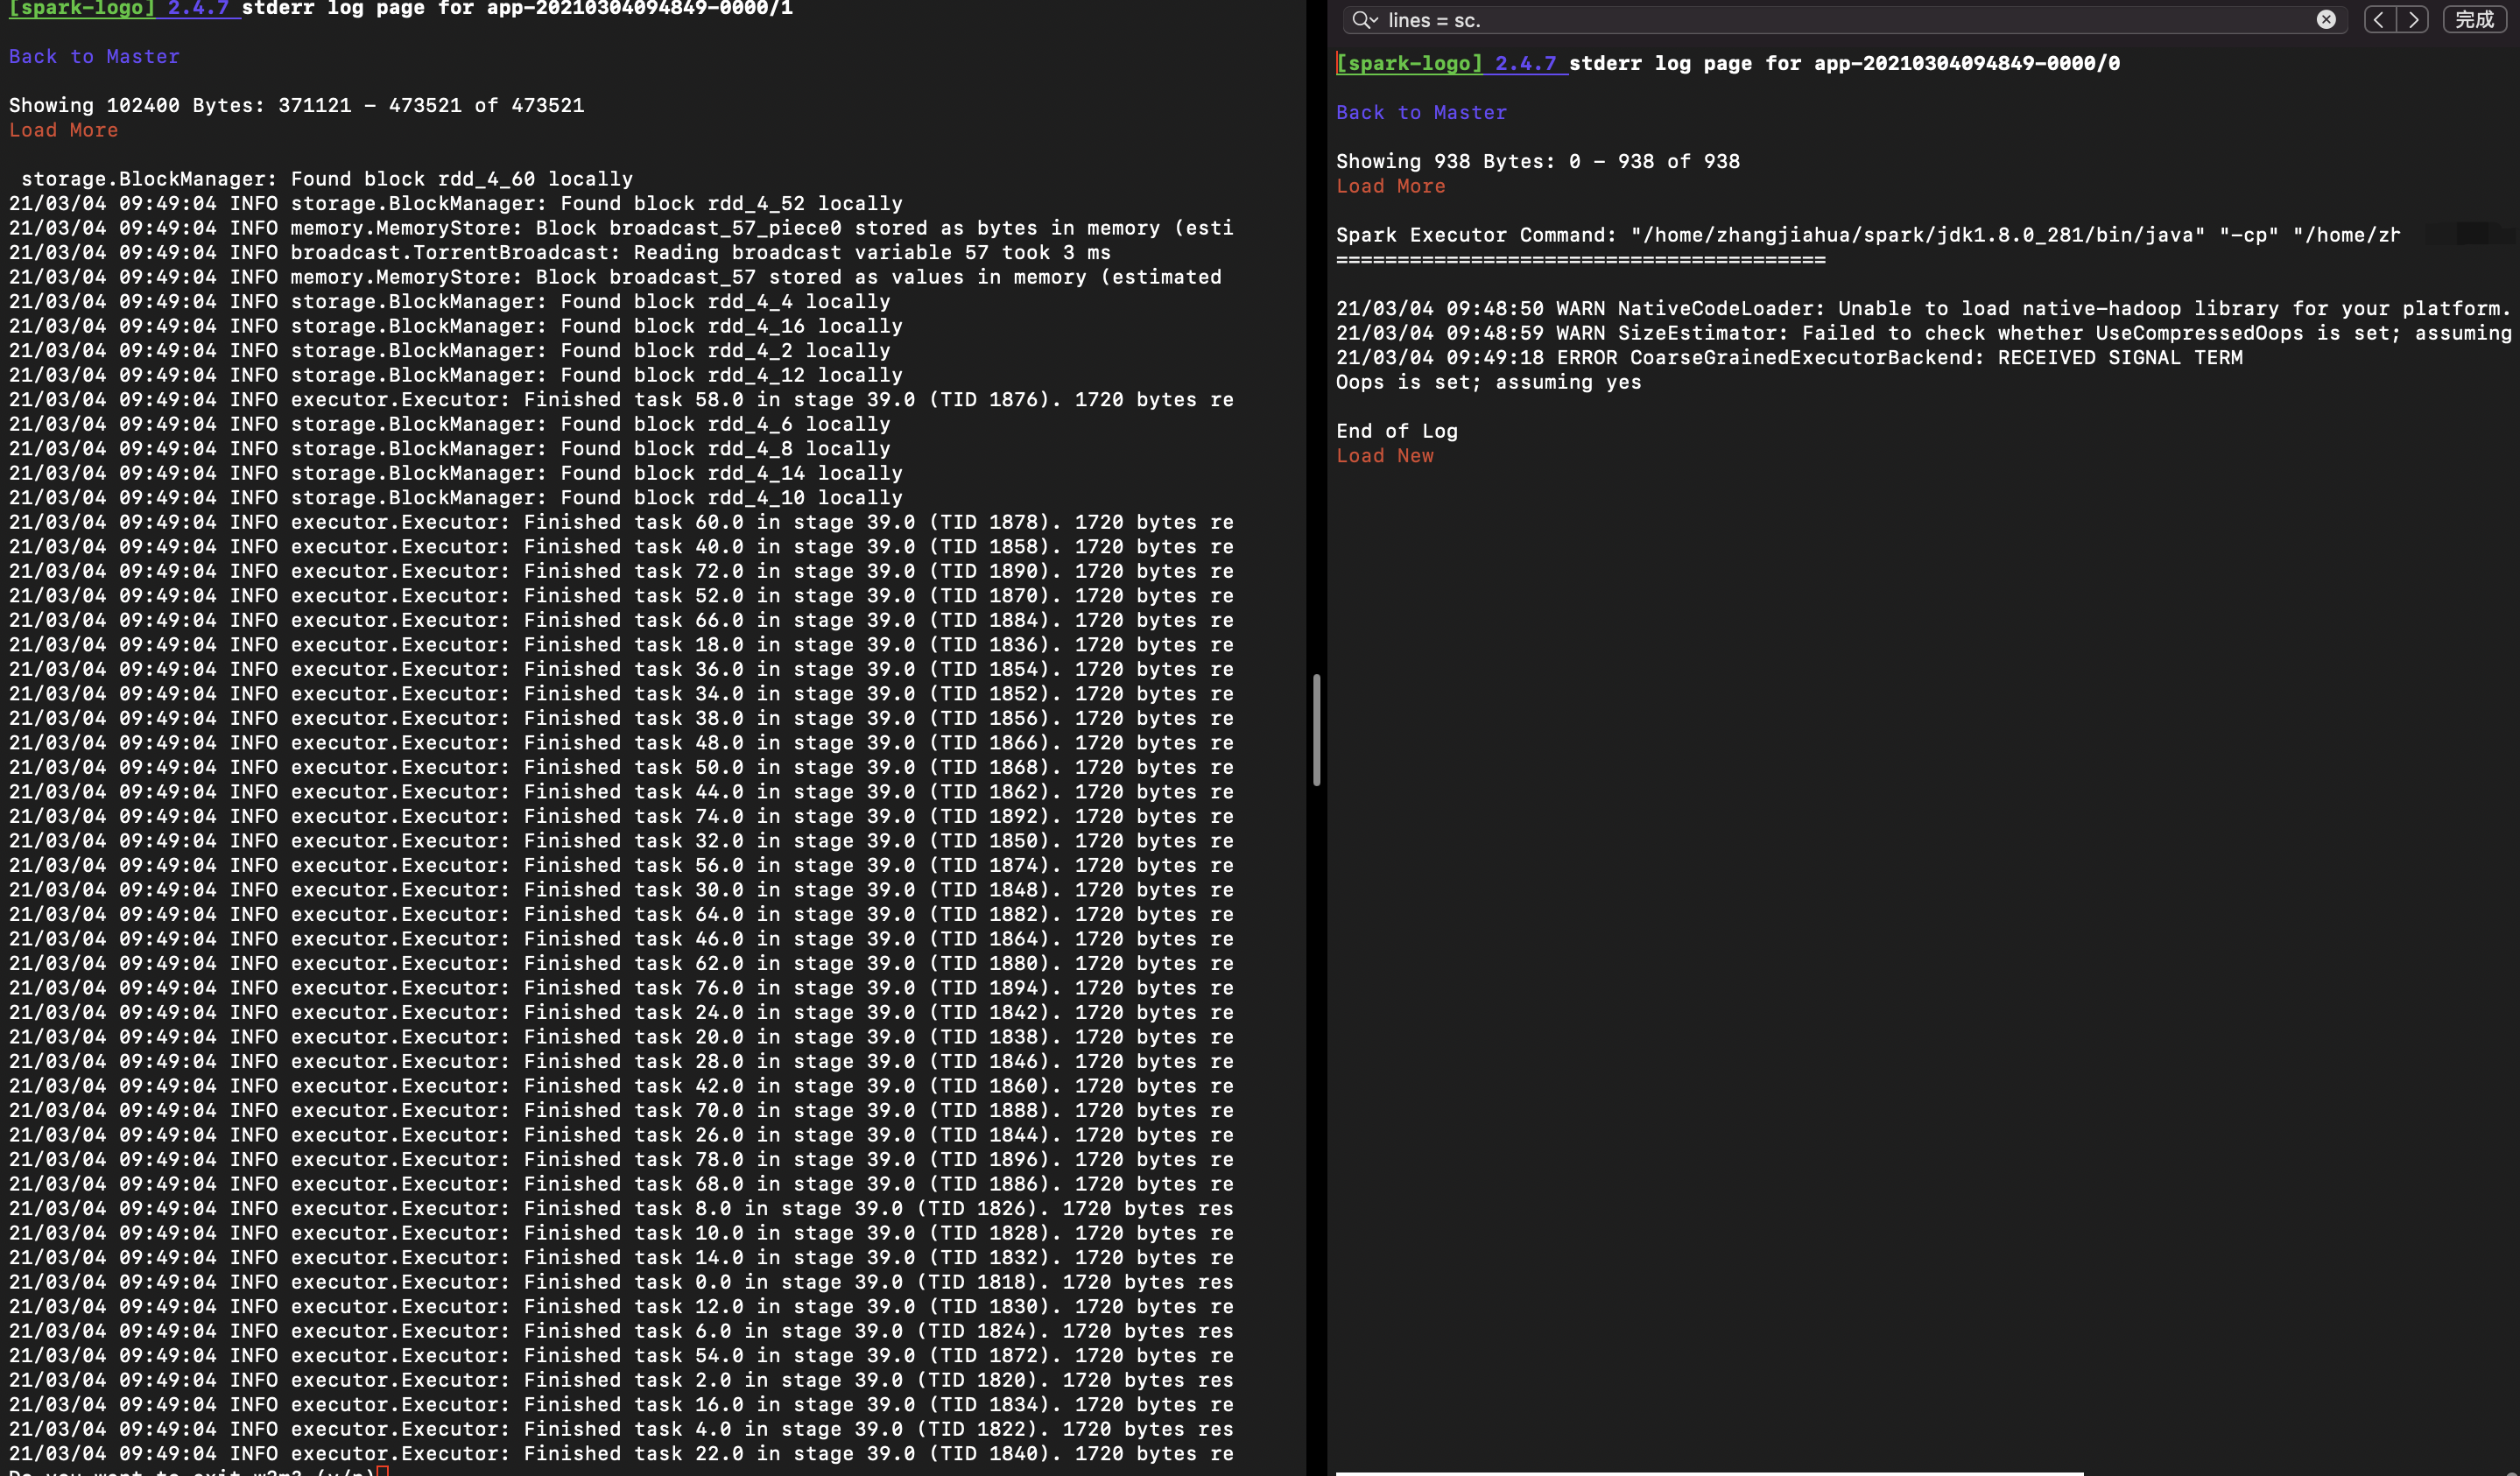2520x1476 pixels.
Task: Open search options magnifier dropdown
Action: [x=1364, y=20]
